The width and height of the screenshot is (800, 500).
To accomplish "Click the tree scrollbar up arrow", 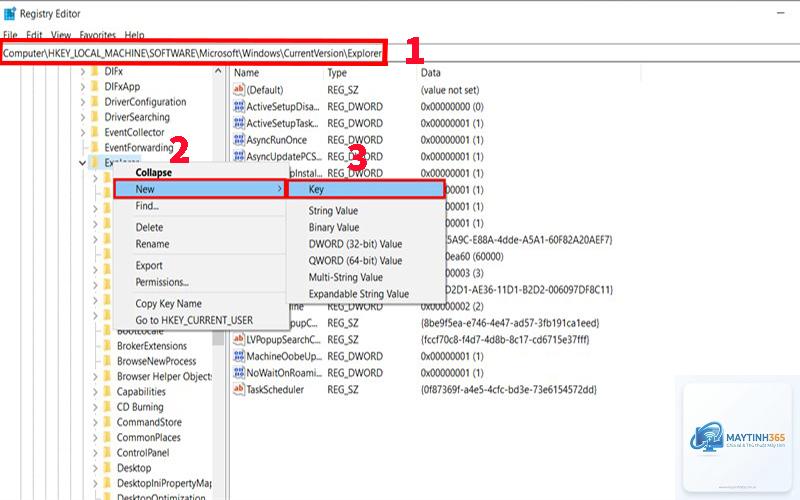I will [x=218, y=71].
